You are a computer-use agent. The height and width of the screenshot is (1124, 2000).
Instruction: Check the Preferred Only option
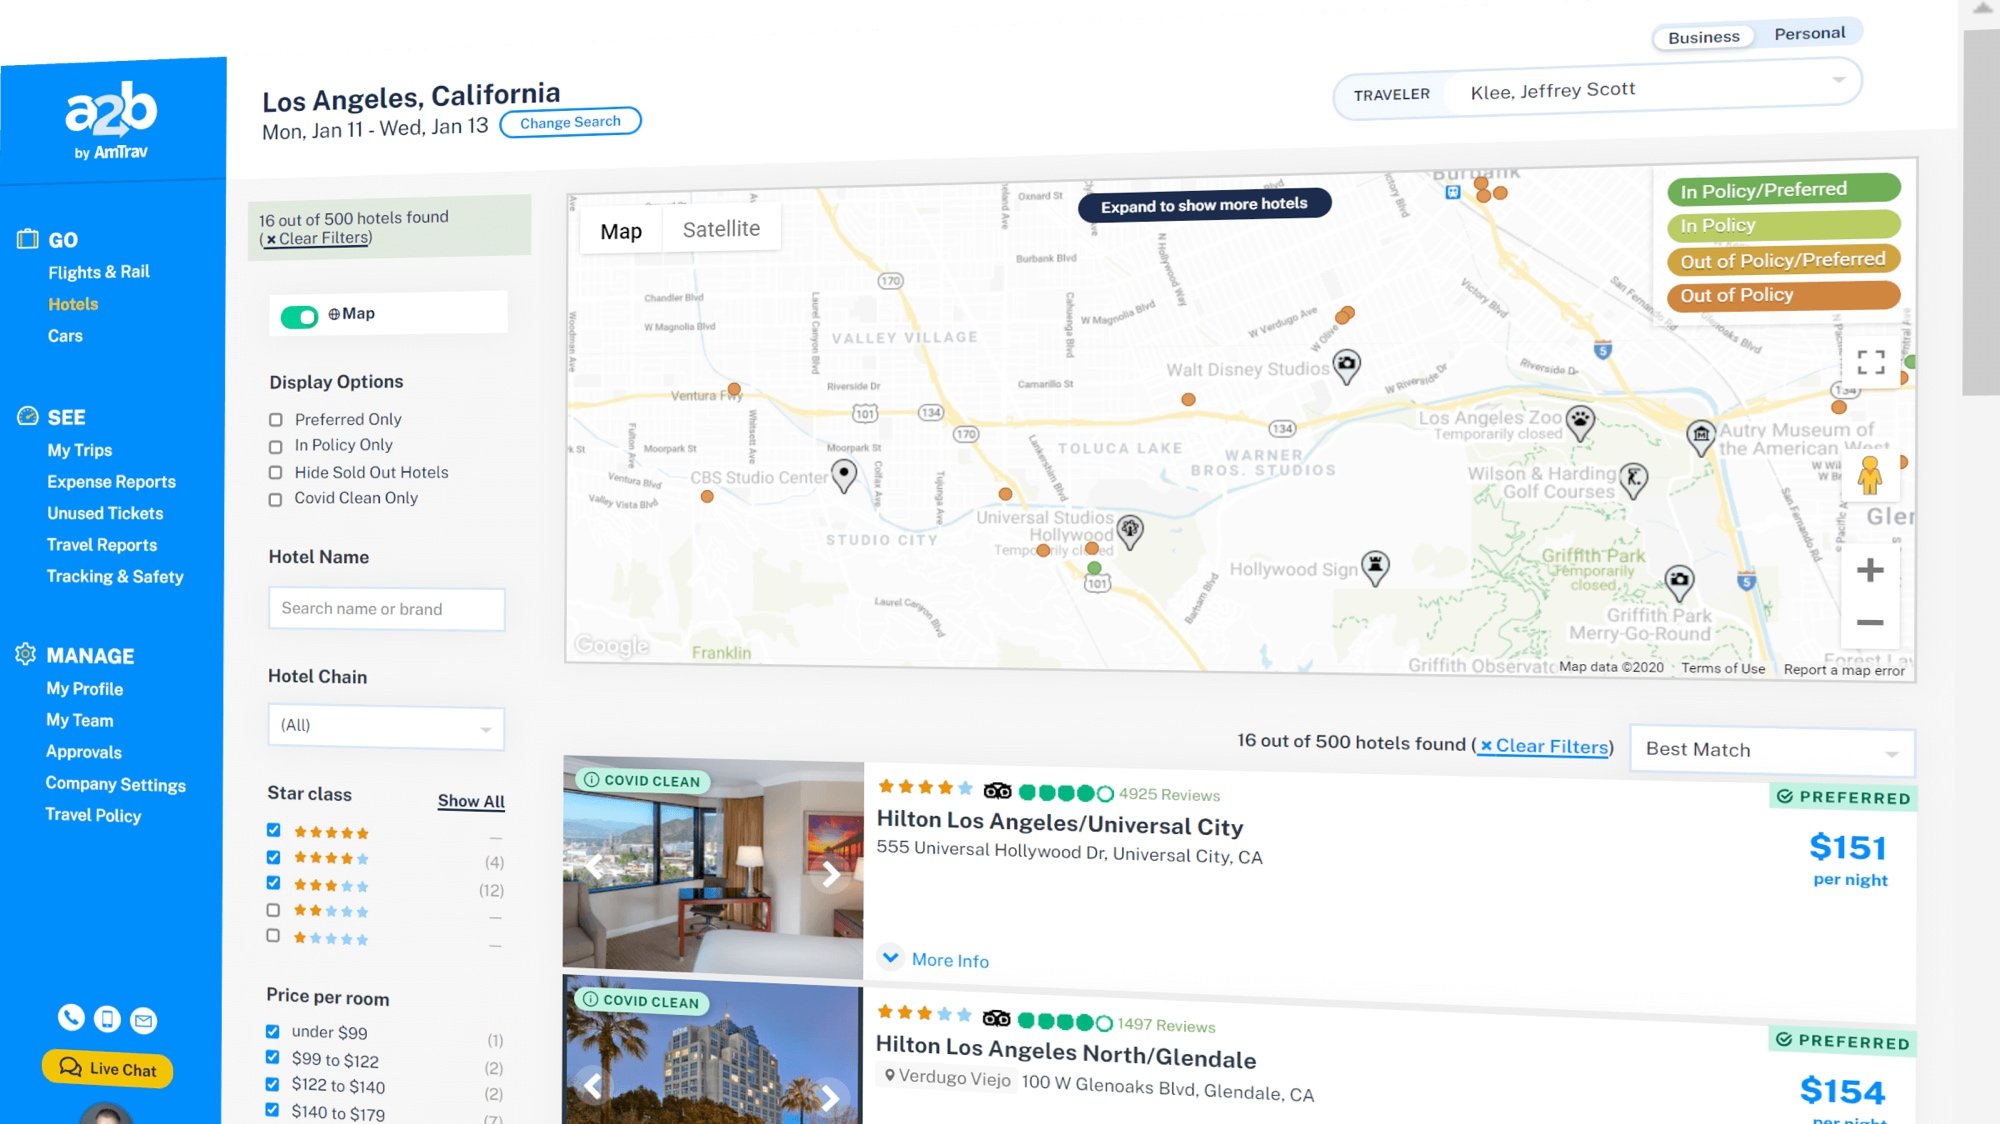(x=276, y=420)
